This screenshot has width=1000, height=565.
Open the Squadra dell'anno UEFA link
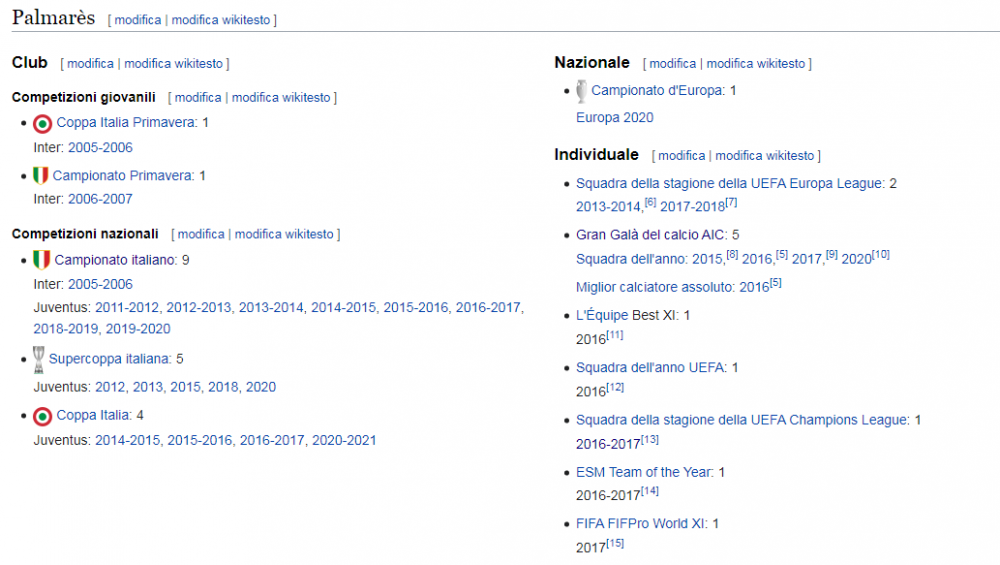[651, 367]
